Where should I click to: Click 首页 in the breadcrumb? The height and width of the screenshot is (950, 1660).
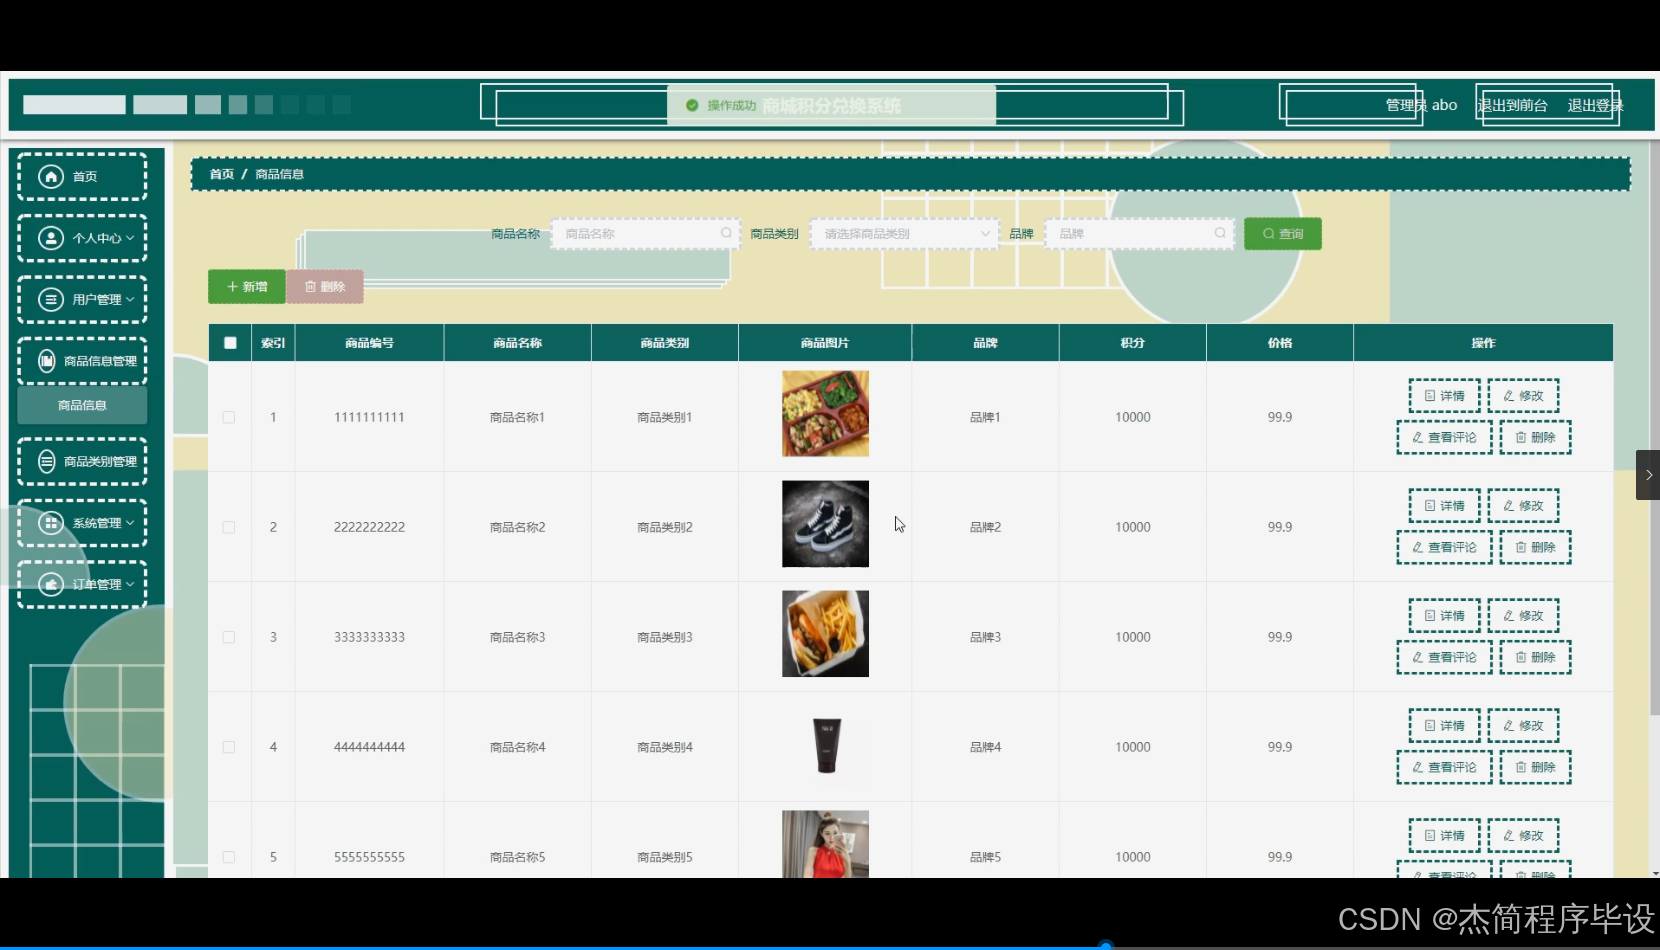[221, 174]
